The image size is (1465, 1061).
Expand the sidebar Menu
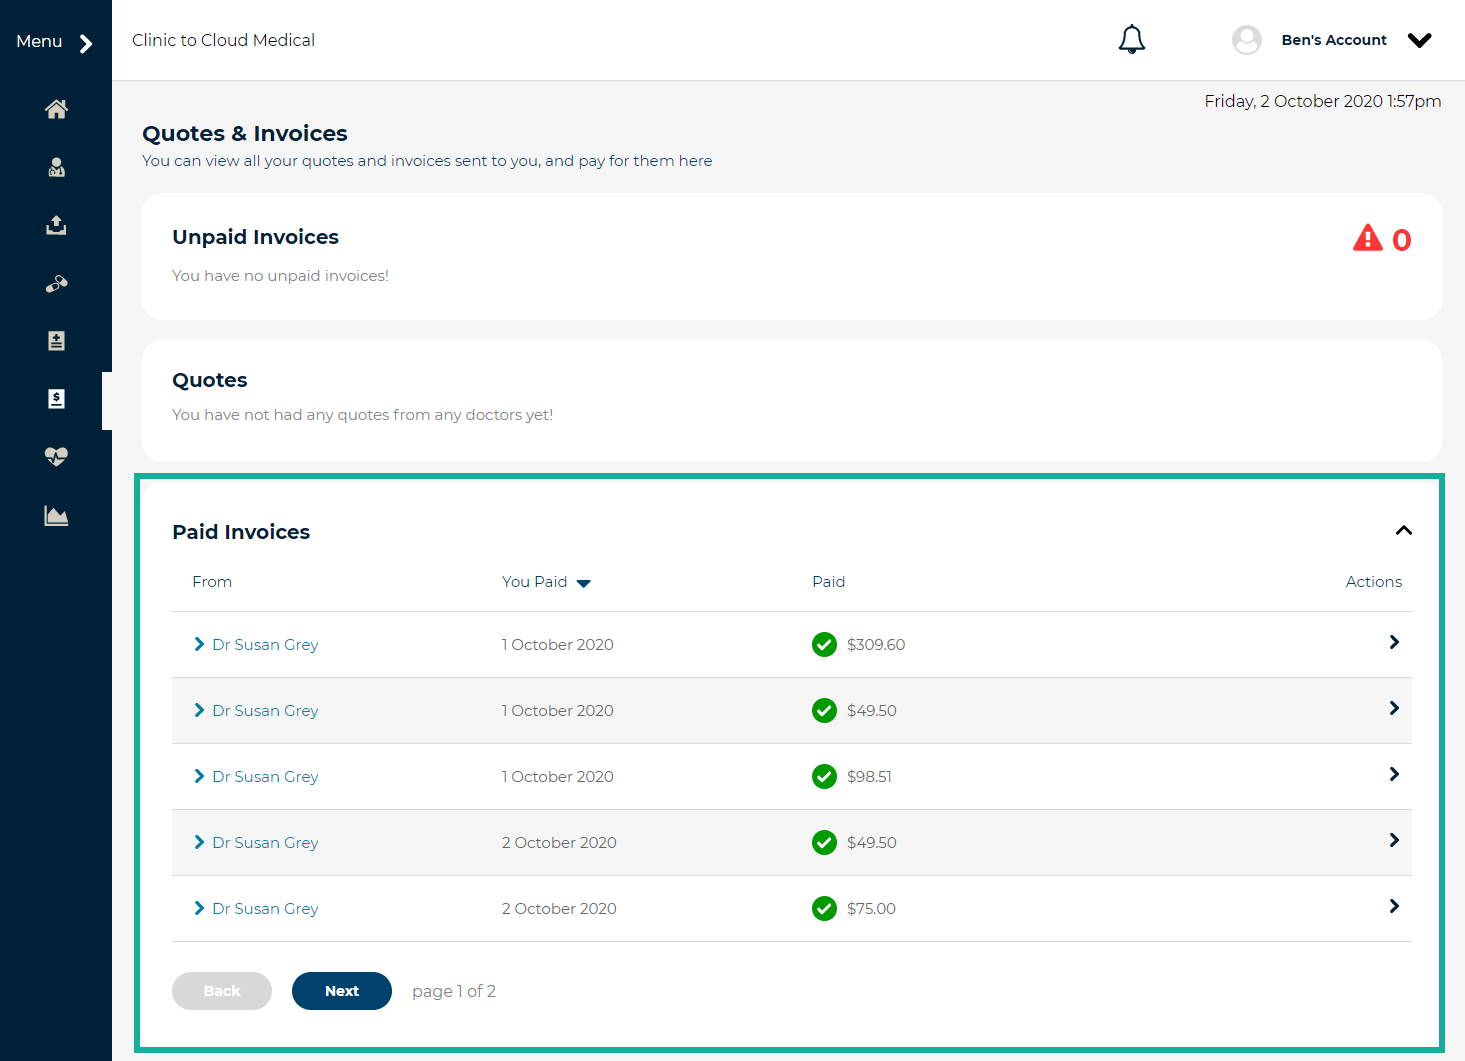point(55,41)
